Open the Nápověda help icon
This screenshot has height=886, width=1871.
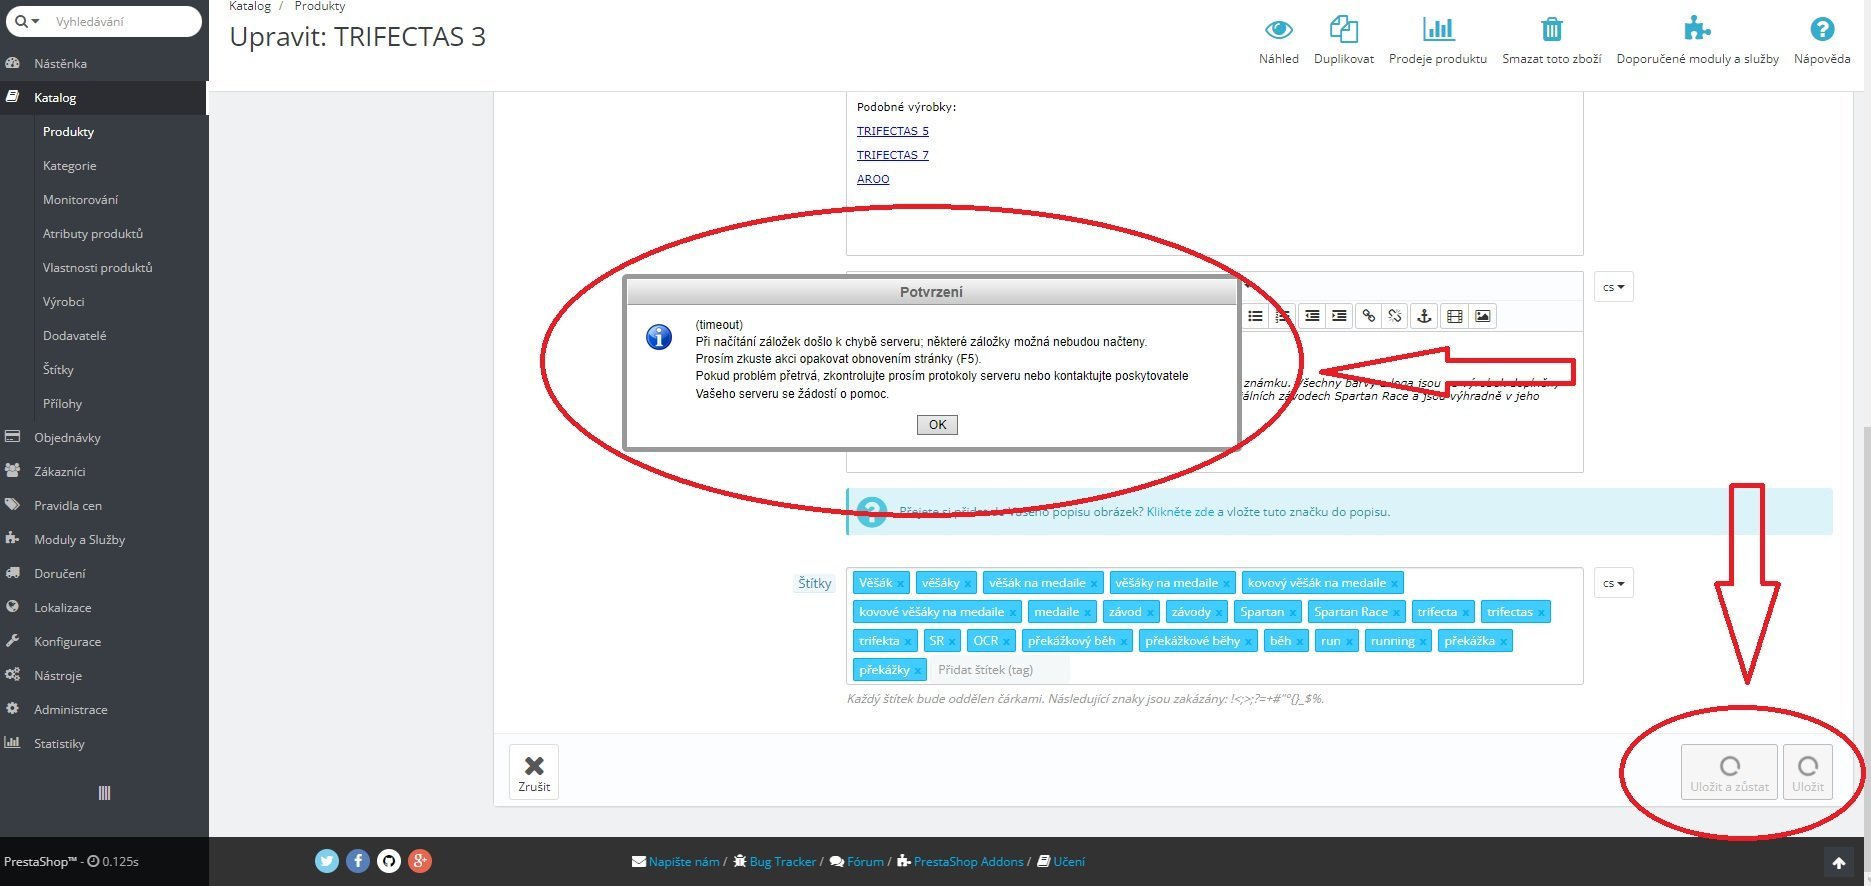[1822, 29]
